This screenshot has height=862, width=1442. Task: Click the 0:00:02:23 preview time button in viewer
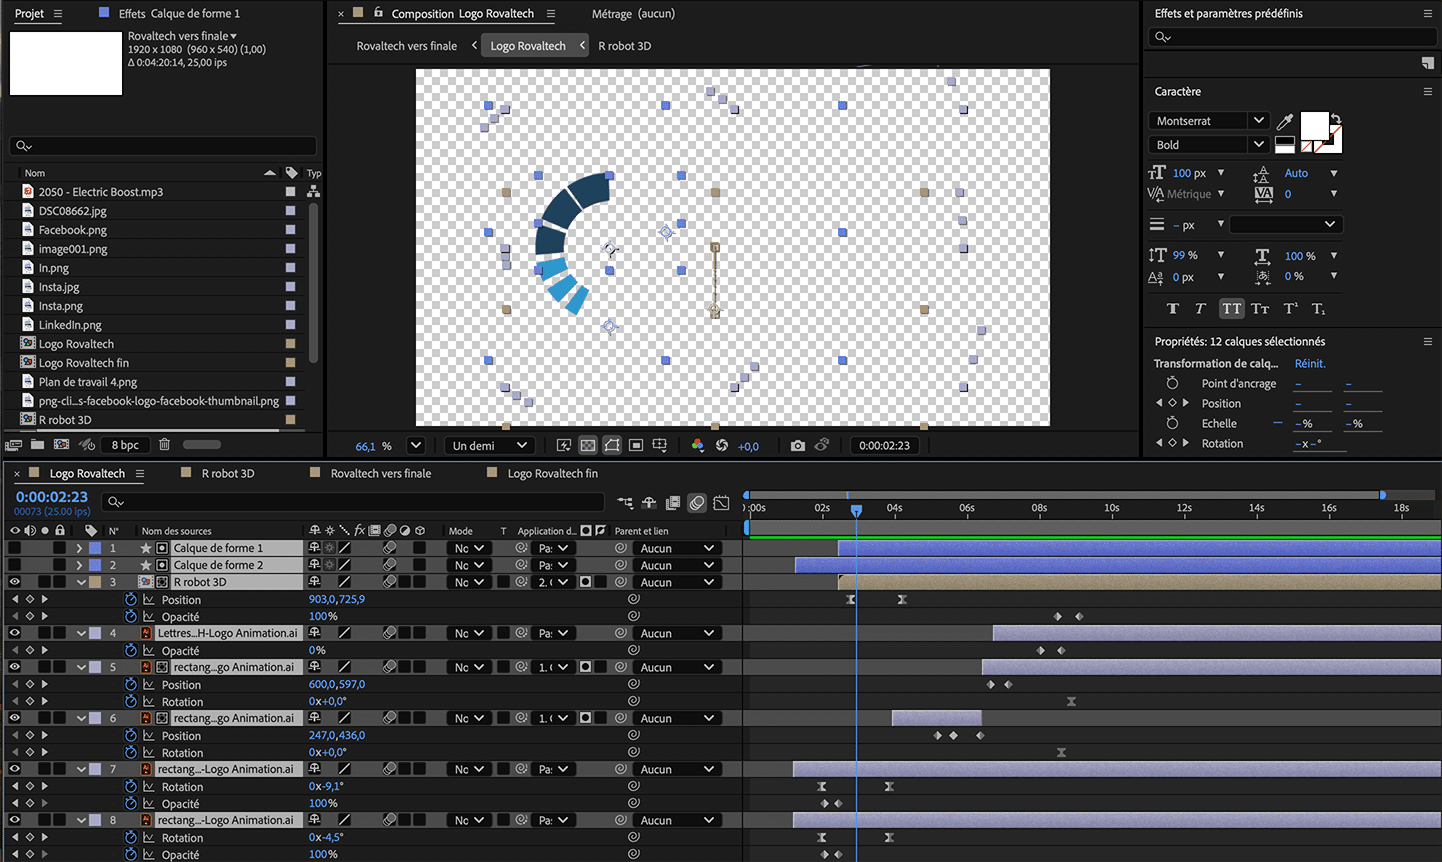click(x=884, y=446)
